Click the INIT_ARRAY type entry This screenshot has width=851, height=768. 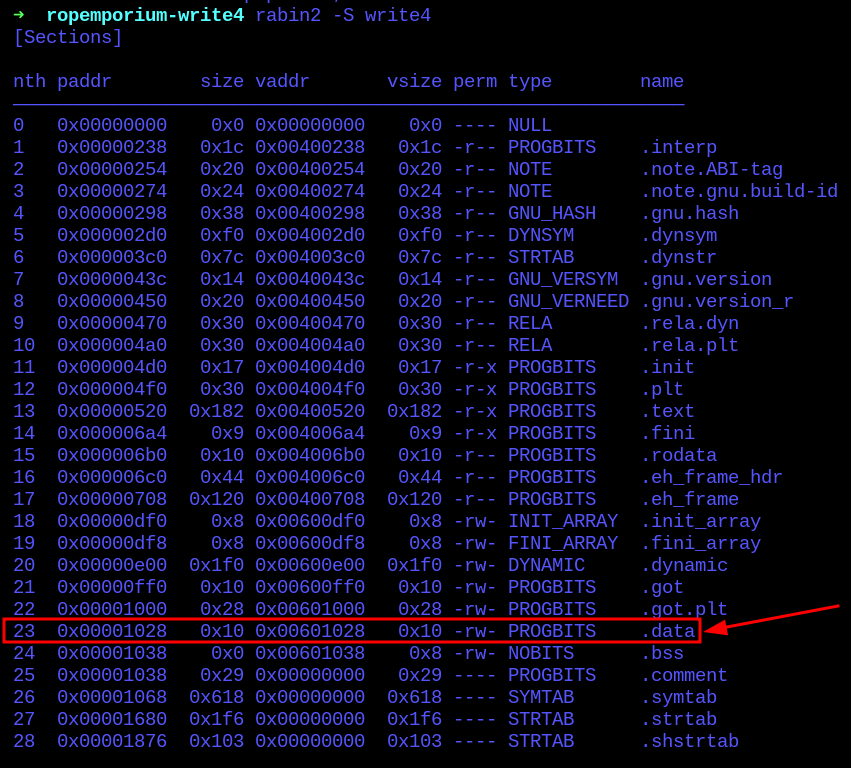coord(563,522)
